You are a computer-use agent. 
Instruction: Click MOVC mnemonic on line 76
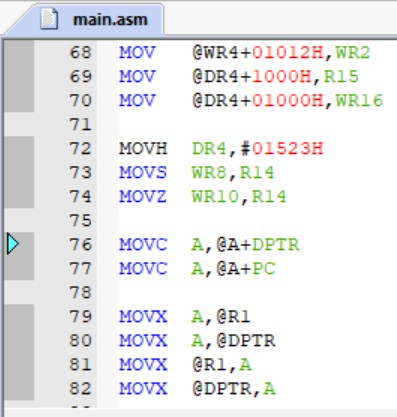(143, 245)
